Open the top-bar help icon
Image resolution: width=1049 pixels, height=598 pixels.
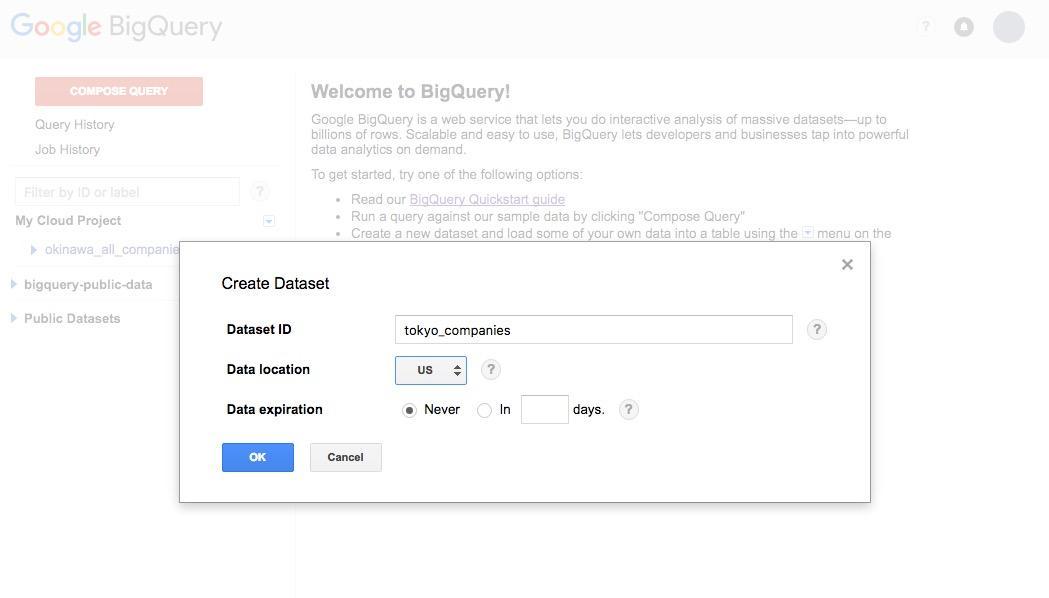(x=926, y=27)
